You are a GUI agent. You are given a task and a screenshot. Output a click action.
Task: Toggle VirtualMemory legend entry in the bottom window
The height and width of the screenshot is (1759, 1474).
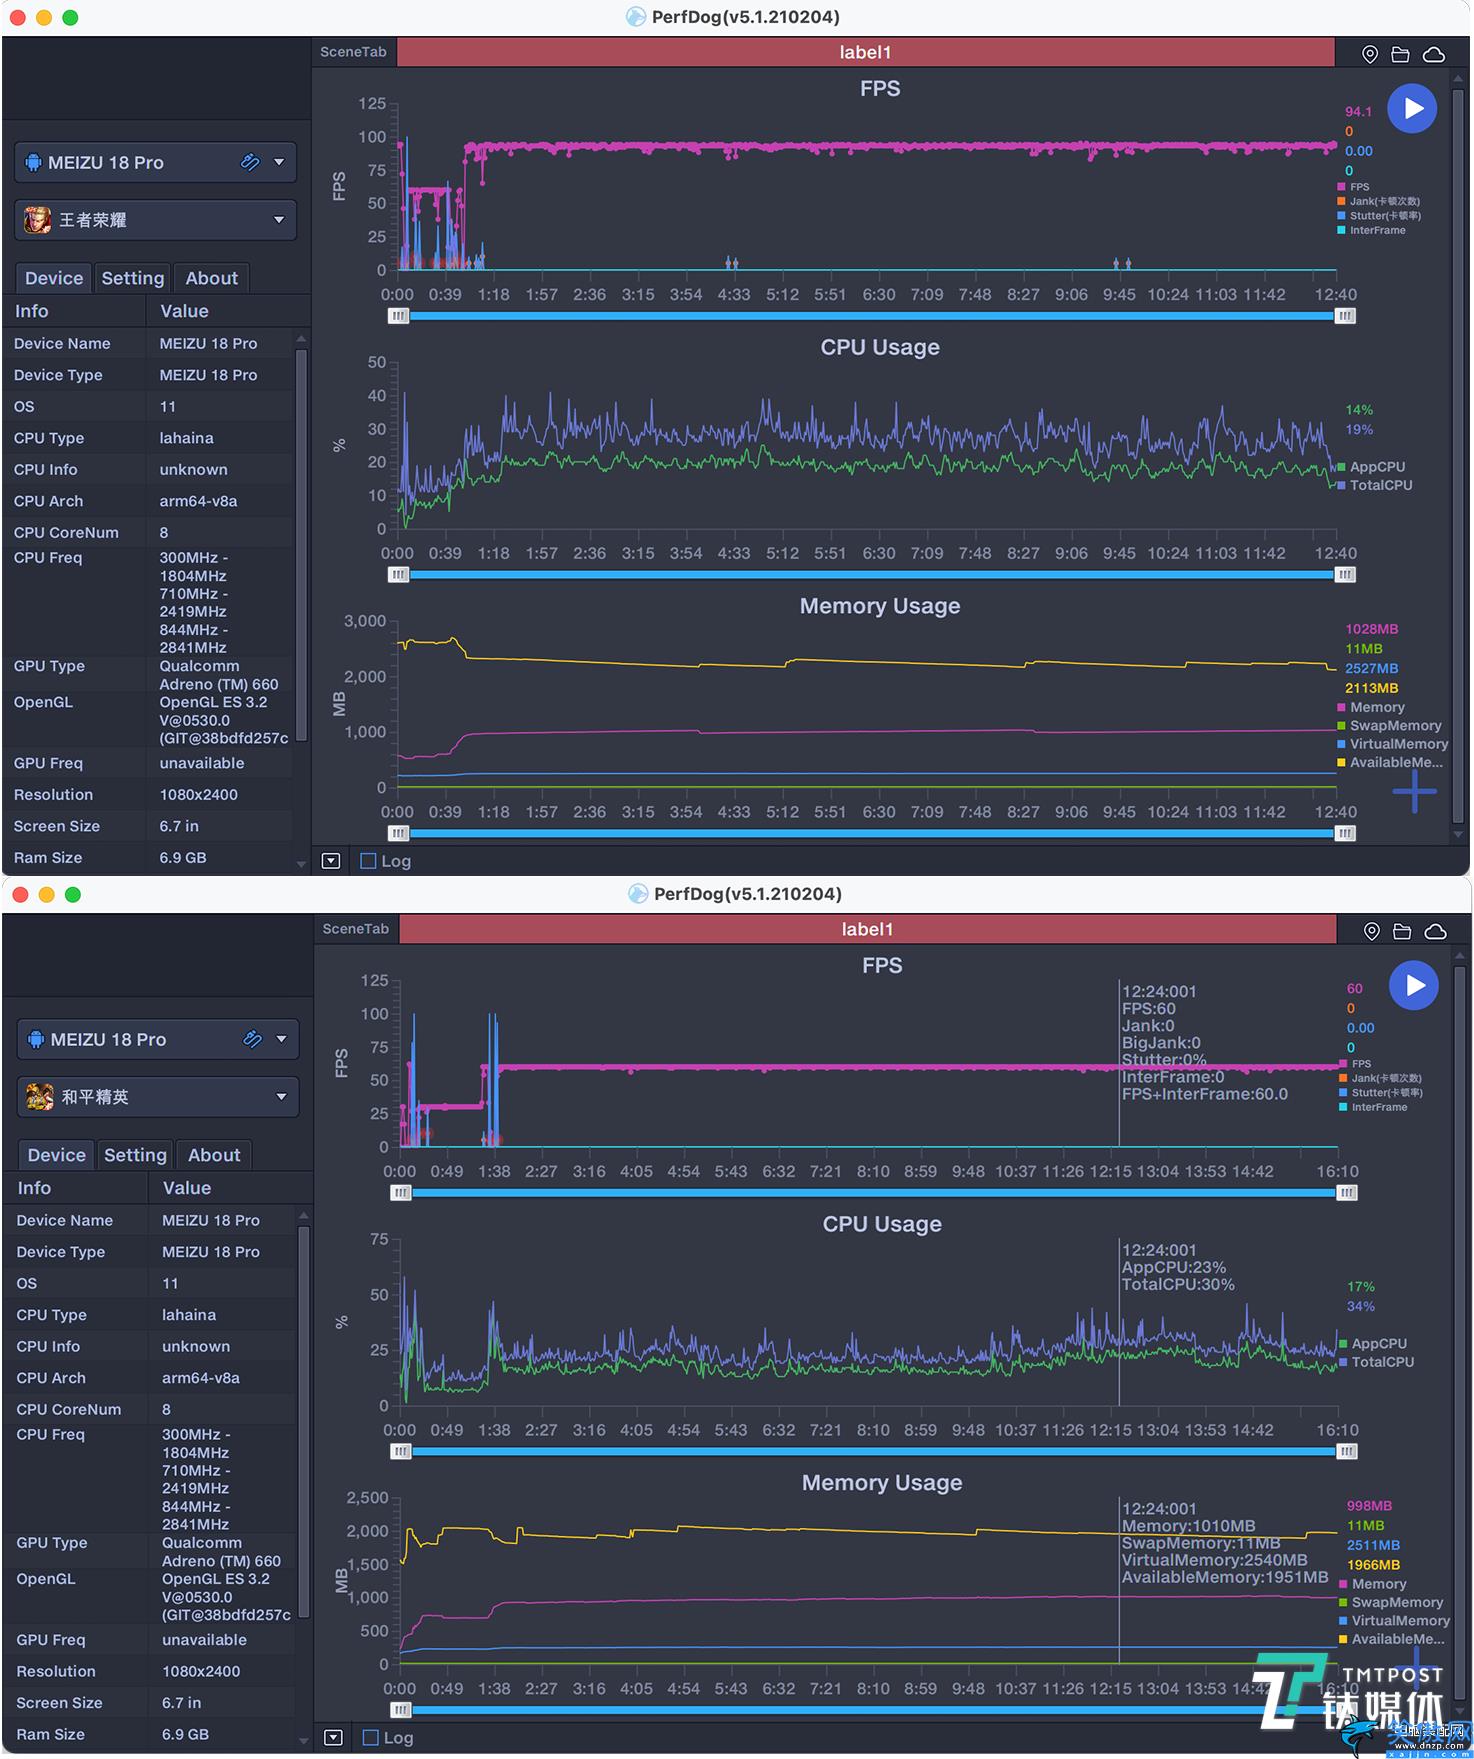tap(1395, 1621)
